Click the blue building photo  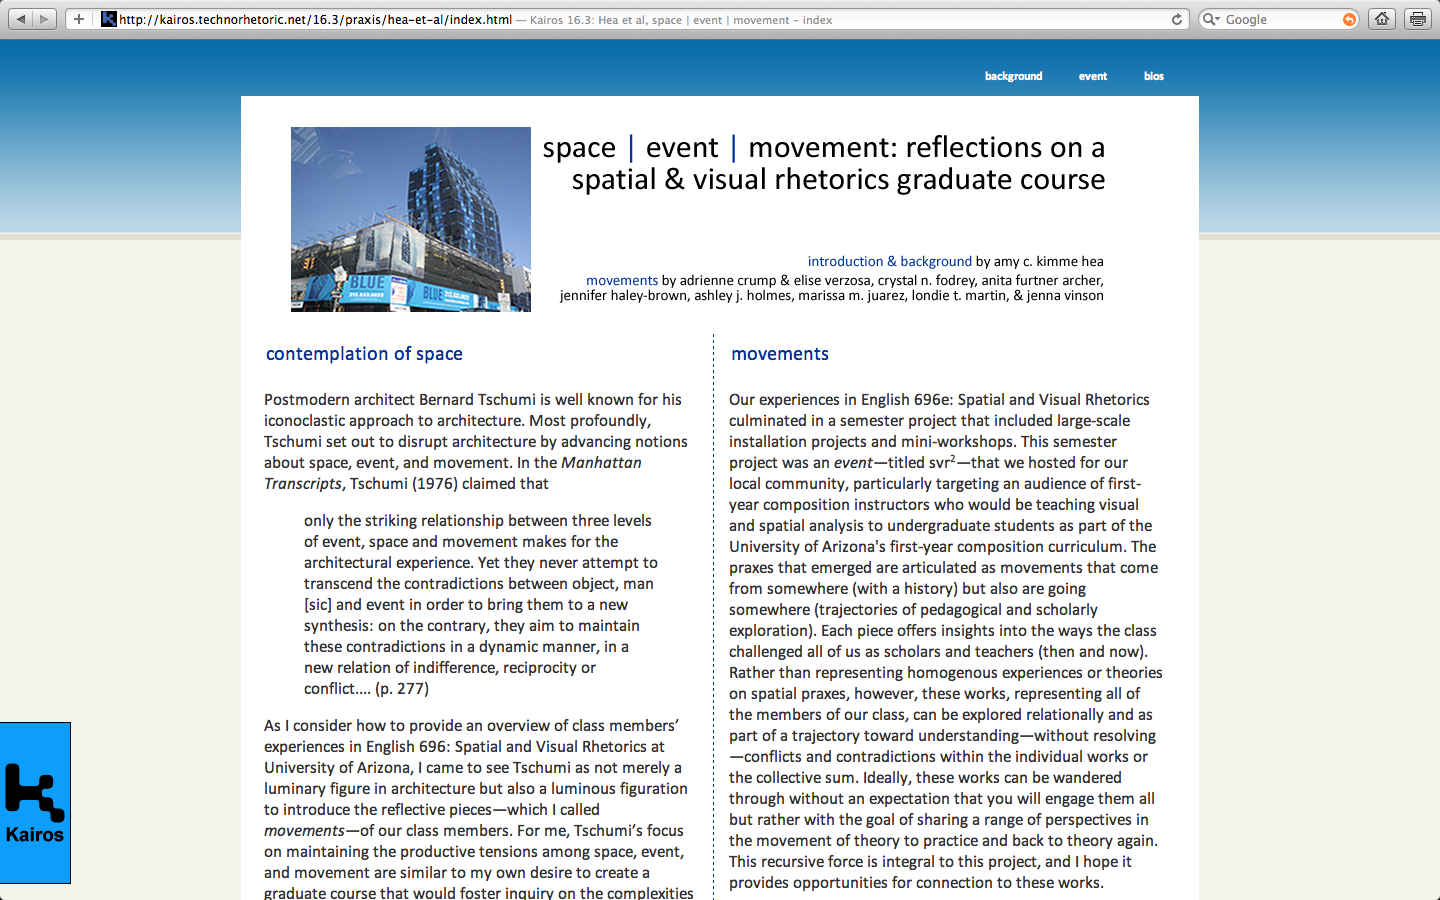[411, 219]
